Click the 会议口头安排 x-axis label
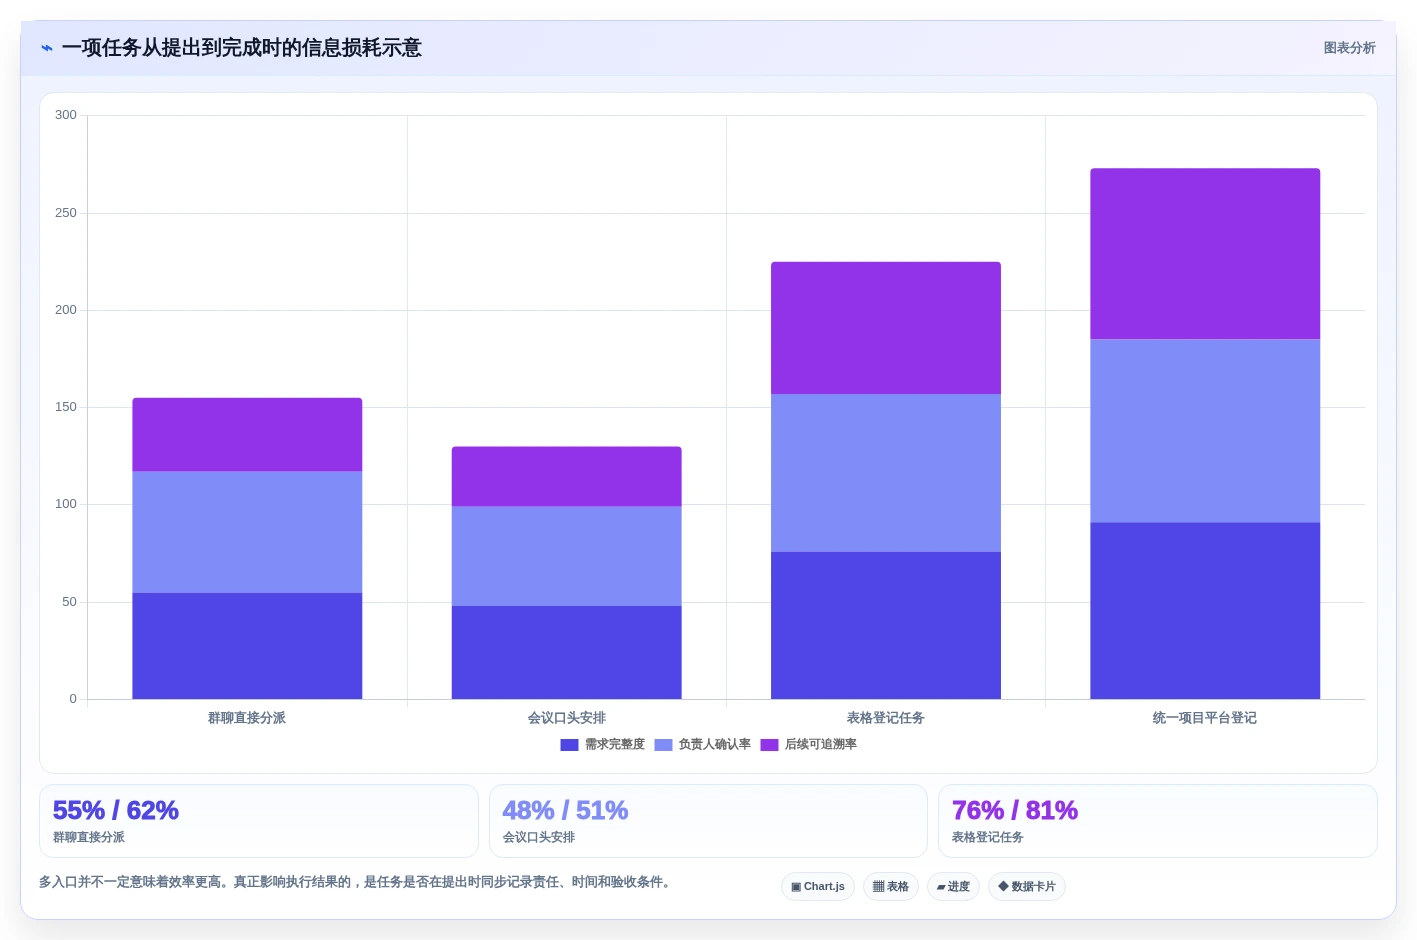The width and height of the screenshot is (1417, 940). [567, 718]
